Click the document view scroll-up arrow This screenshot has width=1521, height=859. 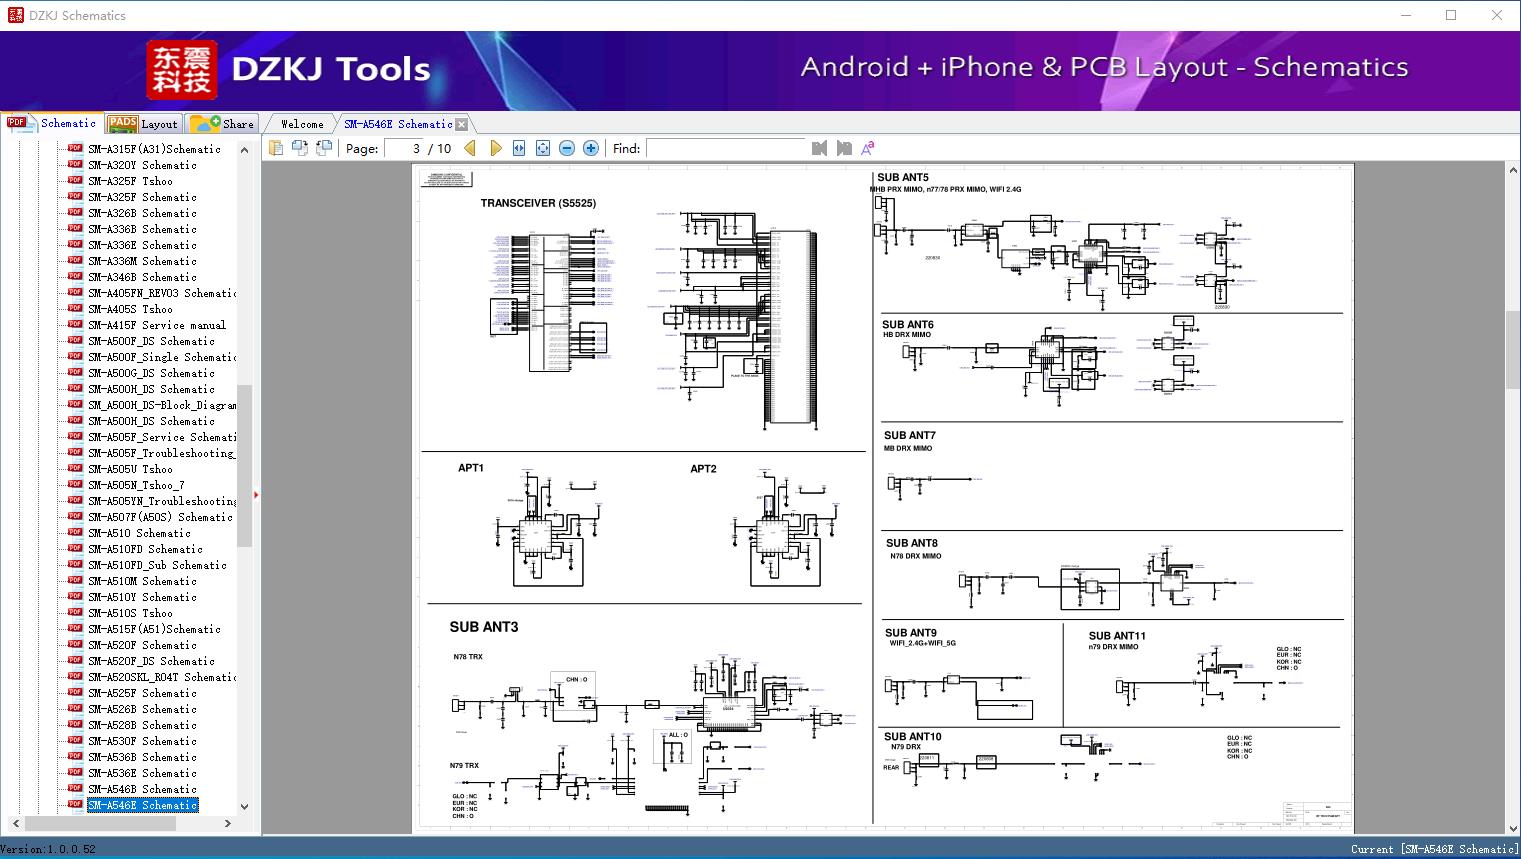(1512, 171)
